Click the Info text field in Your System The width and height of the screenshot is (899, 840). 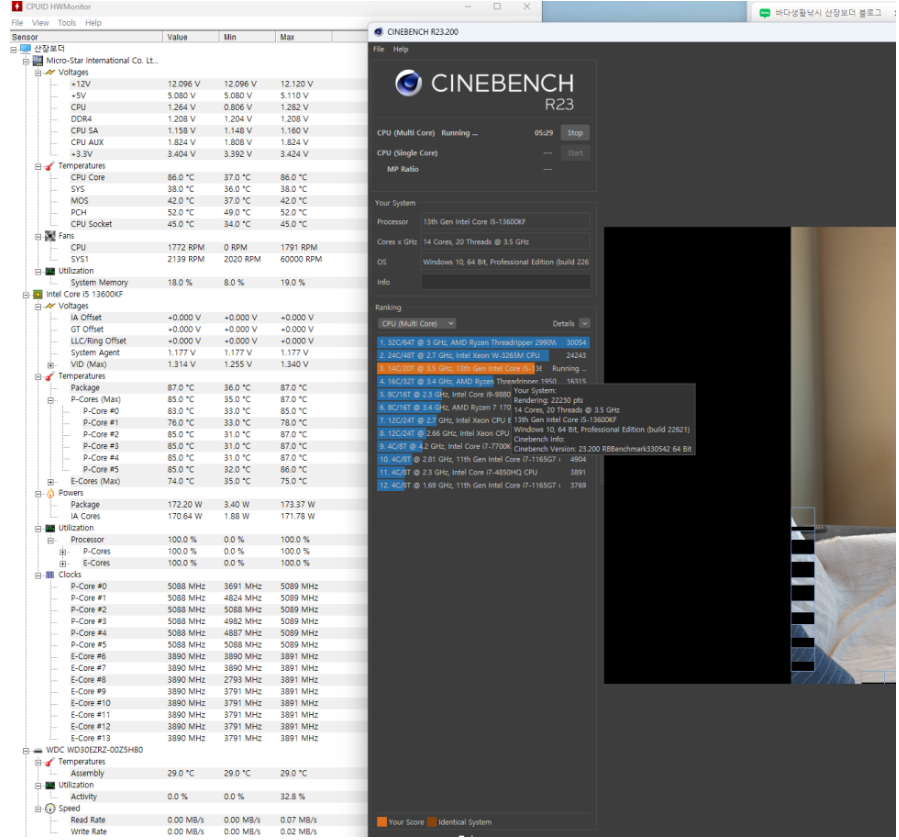(505, 282)
